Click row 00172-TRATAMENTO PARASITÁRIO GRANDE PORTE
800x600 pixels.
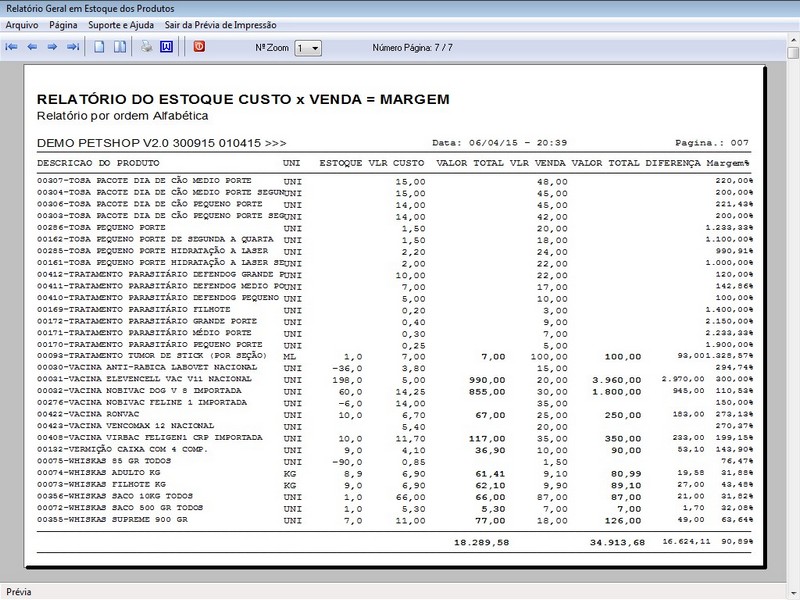(395, 322)
